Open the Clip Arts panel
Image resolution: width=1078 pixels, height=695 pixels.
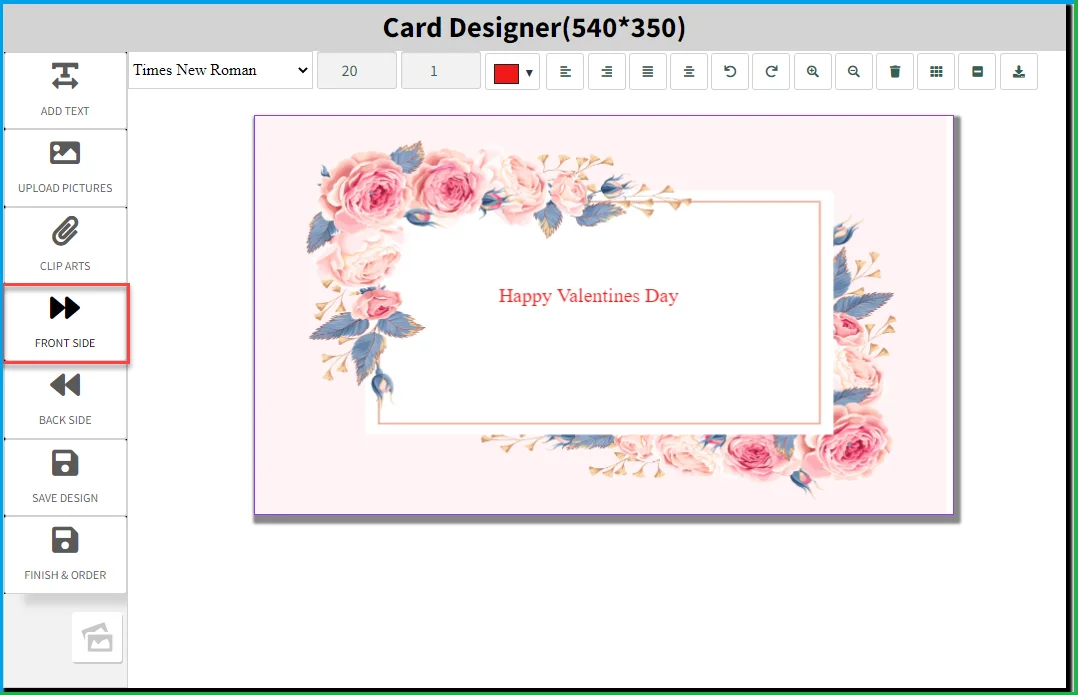click(x=65, y=245)
